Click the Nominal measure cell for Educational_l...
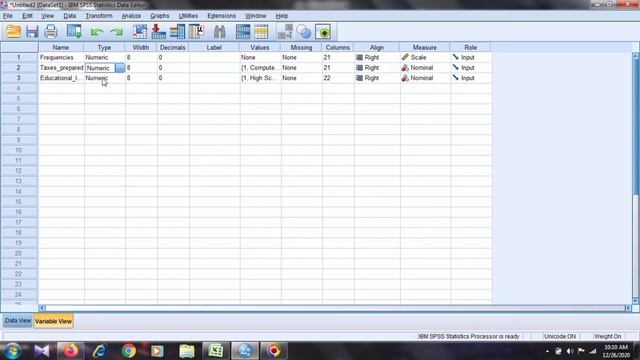 point(425,78)
